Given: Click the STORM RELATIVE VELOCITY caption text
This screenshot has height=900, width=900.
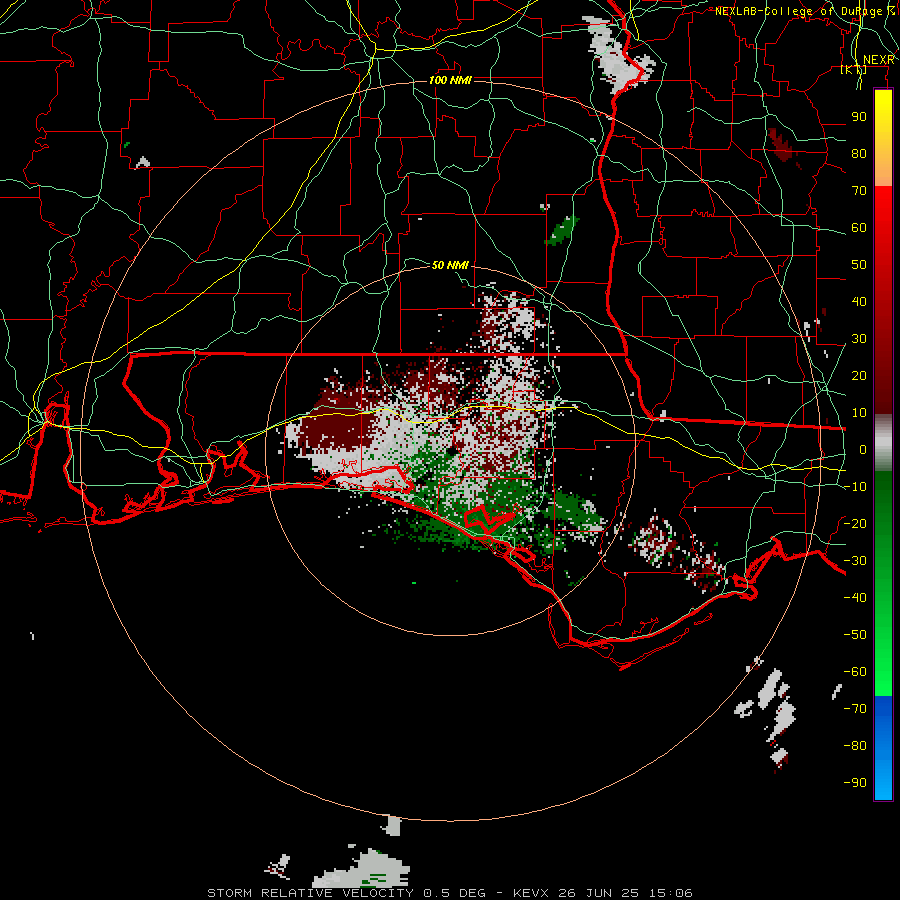Looking at the screenshot, I should [313, 893].
